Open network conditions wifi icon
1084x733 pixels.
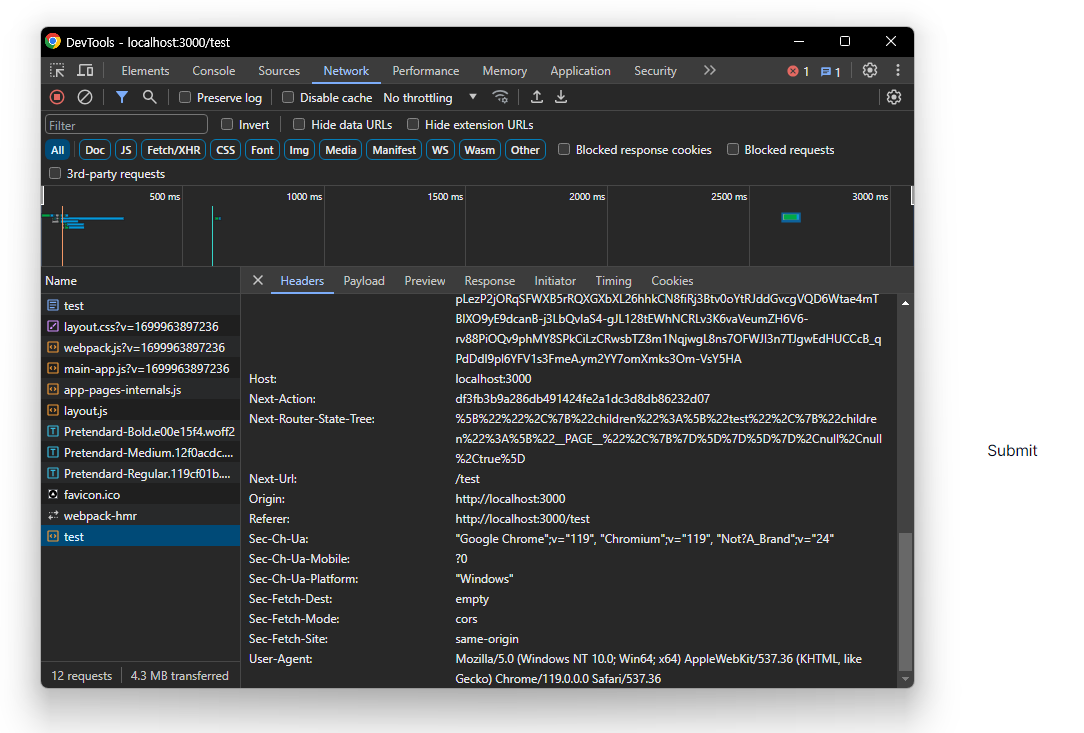tap(501, 98)
